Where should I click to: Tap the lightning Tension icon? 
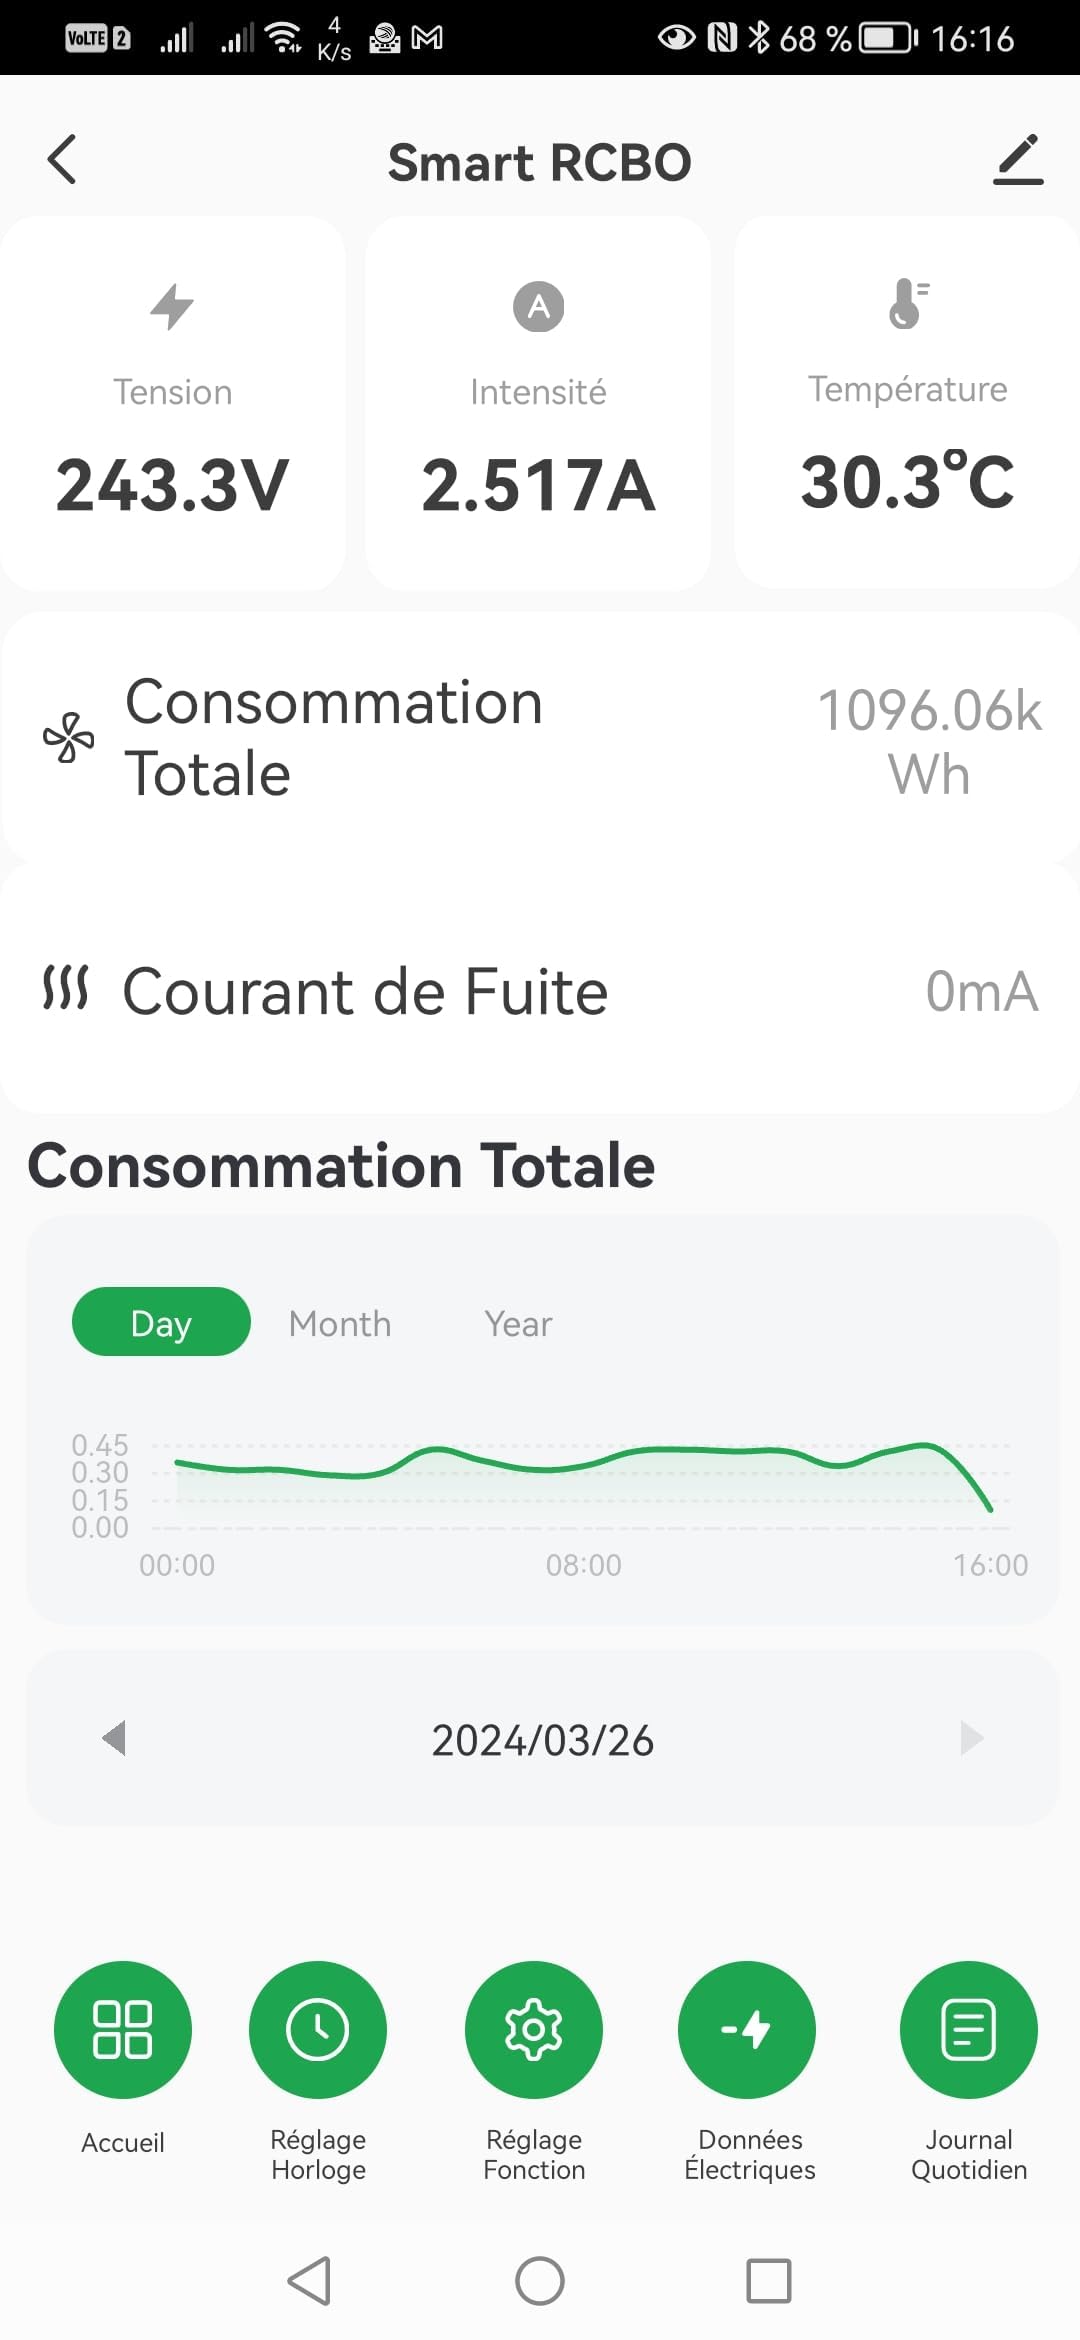pyautogui.click(x=172, y=306)
